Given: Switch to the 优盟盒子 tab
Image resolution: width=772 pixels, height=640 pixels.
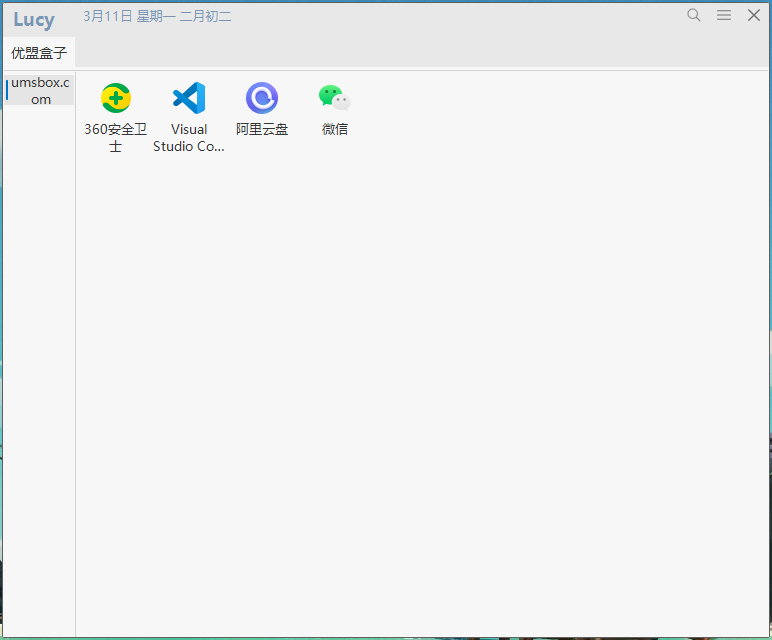Looking at the screenshot, I should pos(39,52).
